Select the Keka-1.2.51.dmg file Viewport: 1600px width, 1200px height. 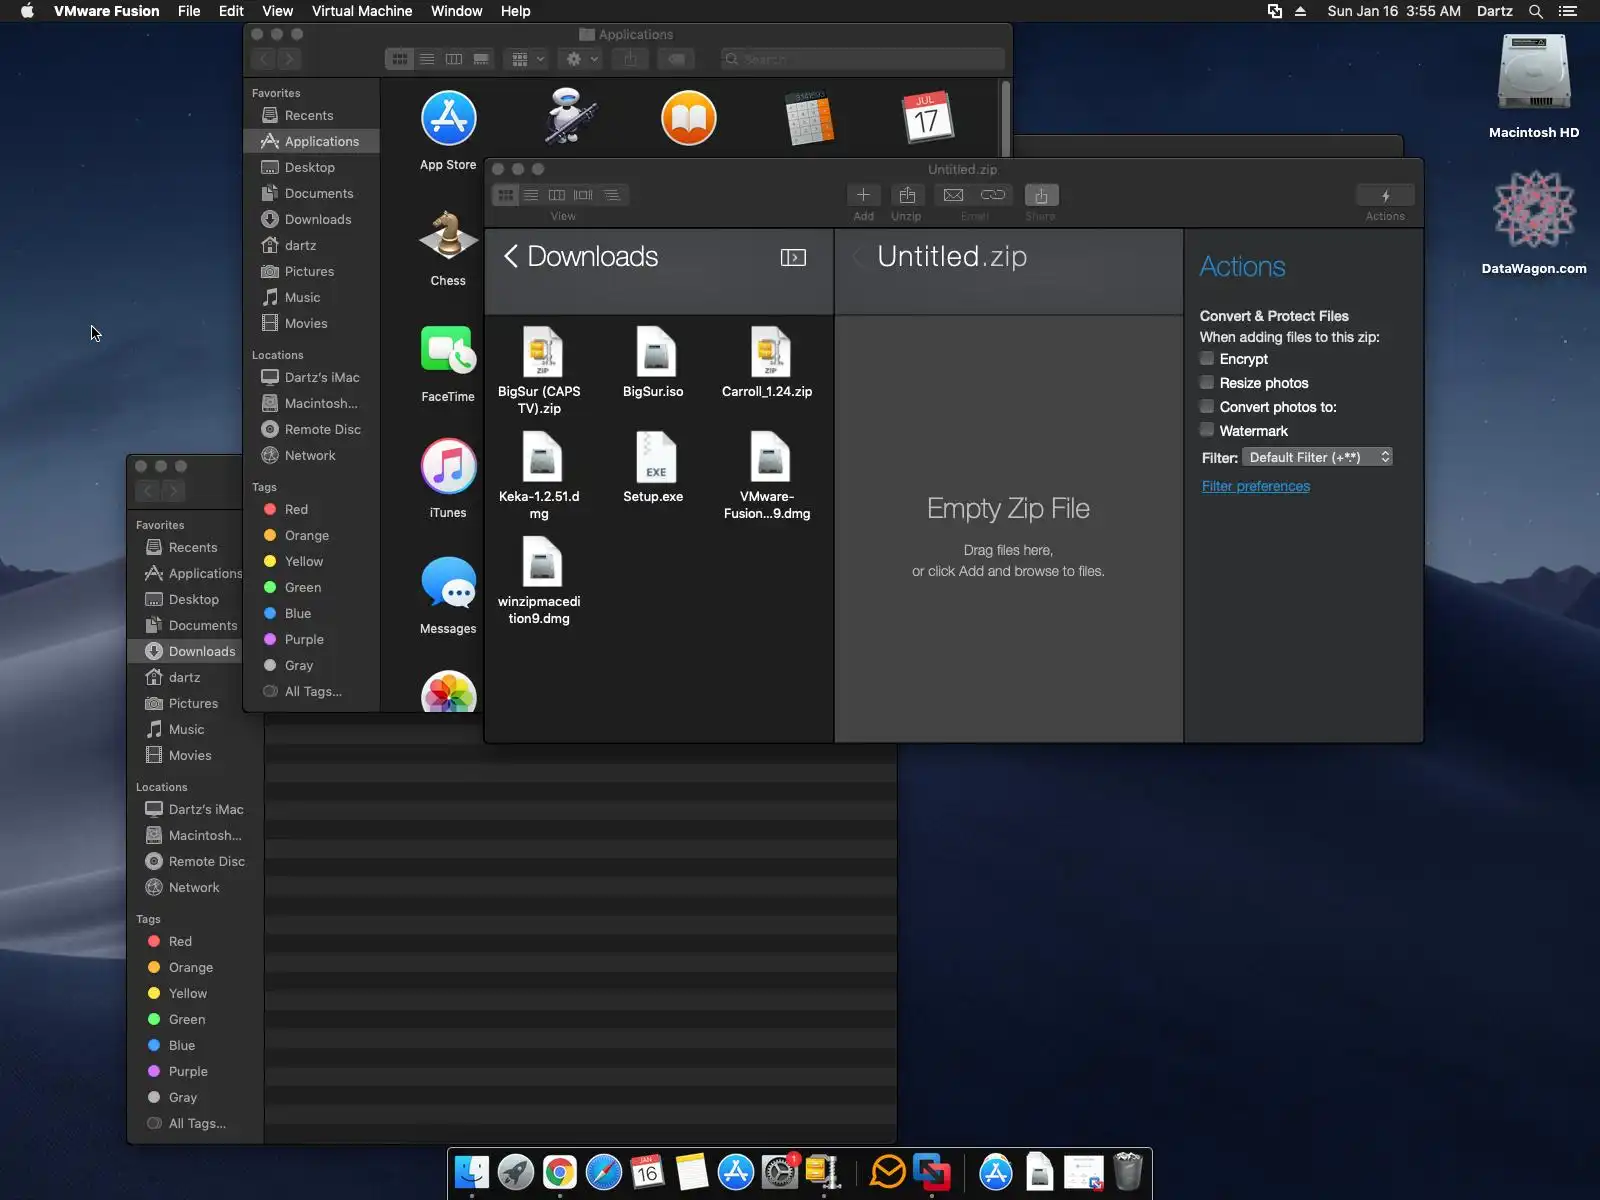(x=540, y=476)
